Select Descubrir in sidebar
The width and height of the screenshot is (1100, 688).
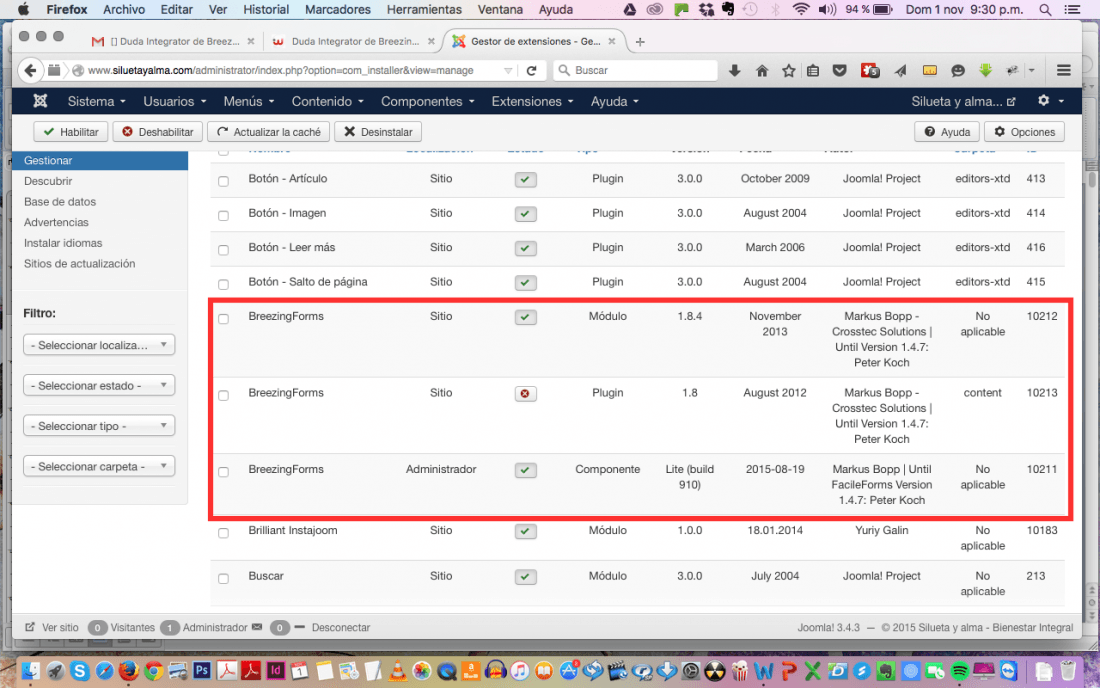click(48, 181)
